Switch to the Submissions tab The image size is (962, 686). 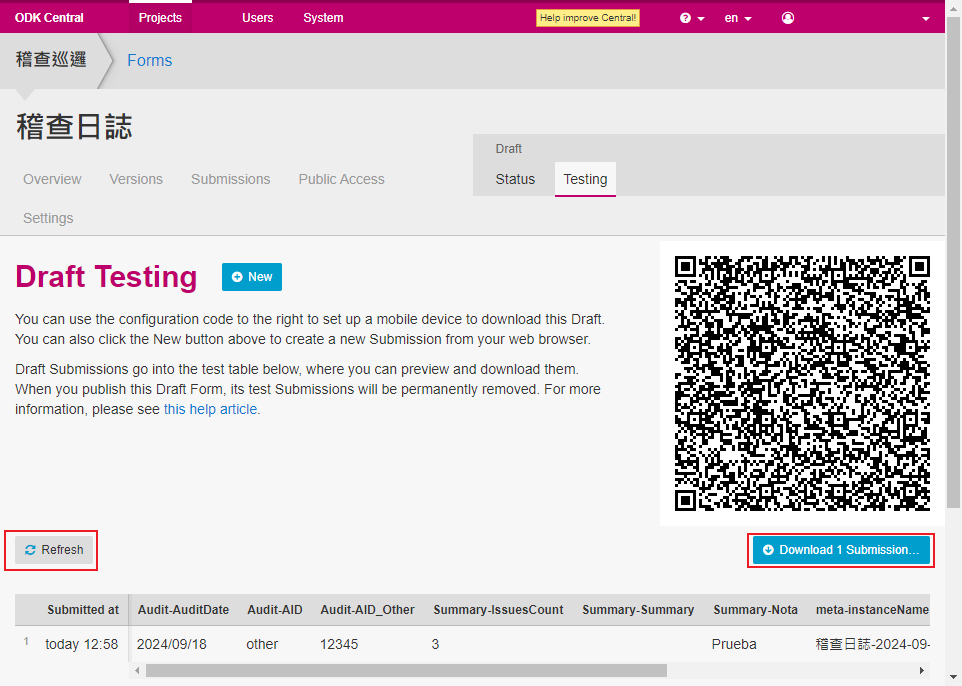coord(231,179)
